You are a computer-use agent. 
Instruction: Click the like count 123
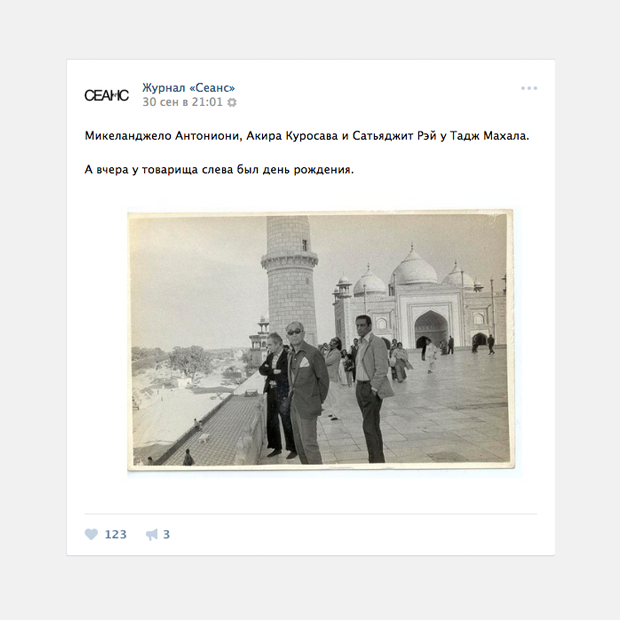pyautogui.click(x=115, y=535)
